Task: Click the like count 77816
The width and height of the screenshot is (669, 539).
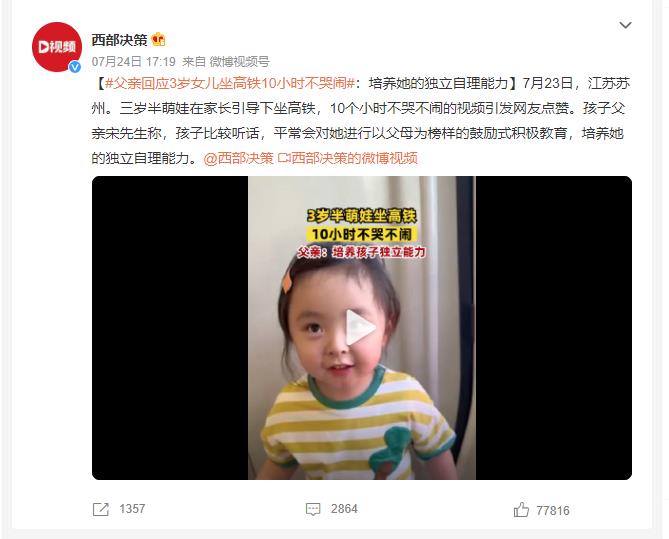Action: point(553,510)
